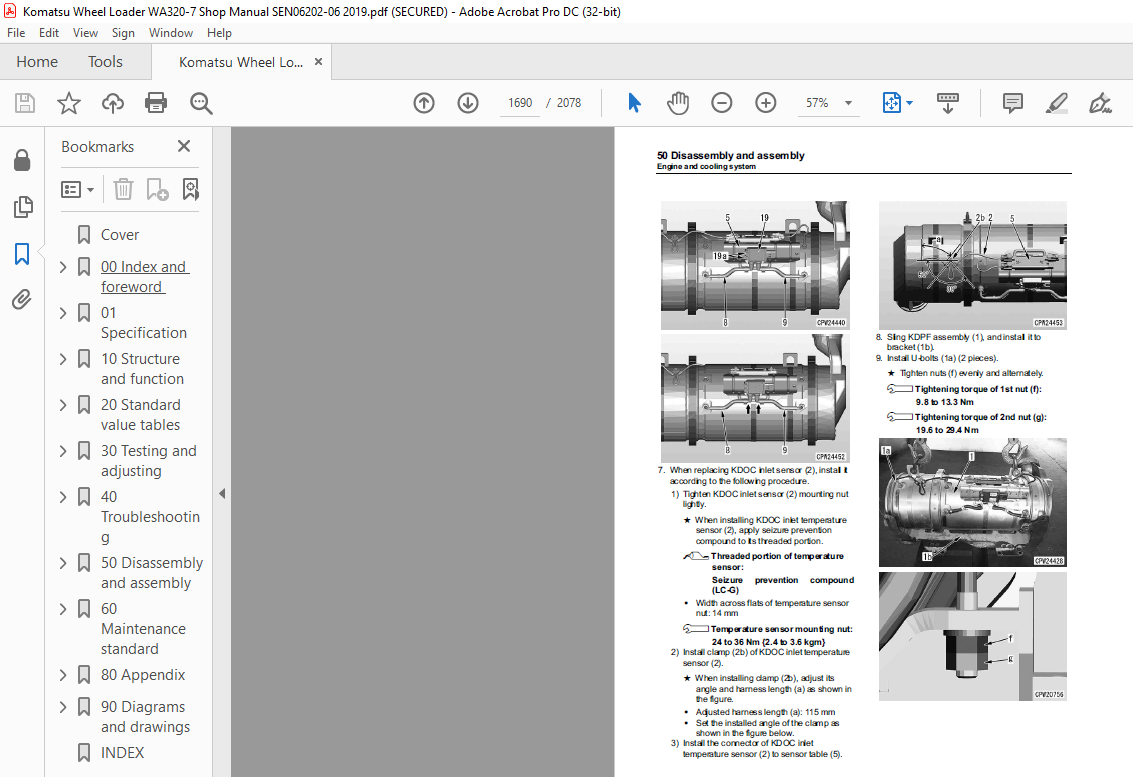Expand 50 Disassembly and assembly bookmark
This screenshot has width=1133, height=777.
click(x=63, y=563)
